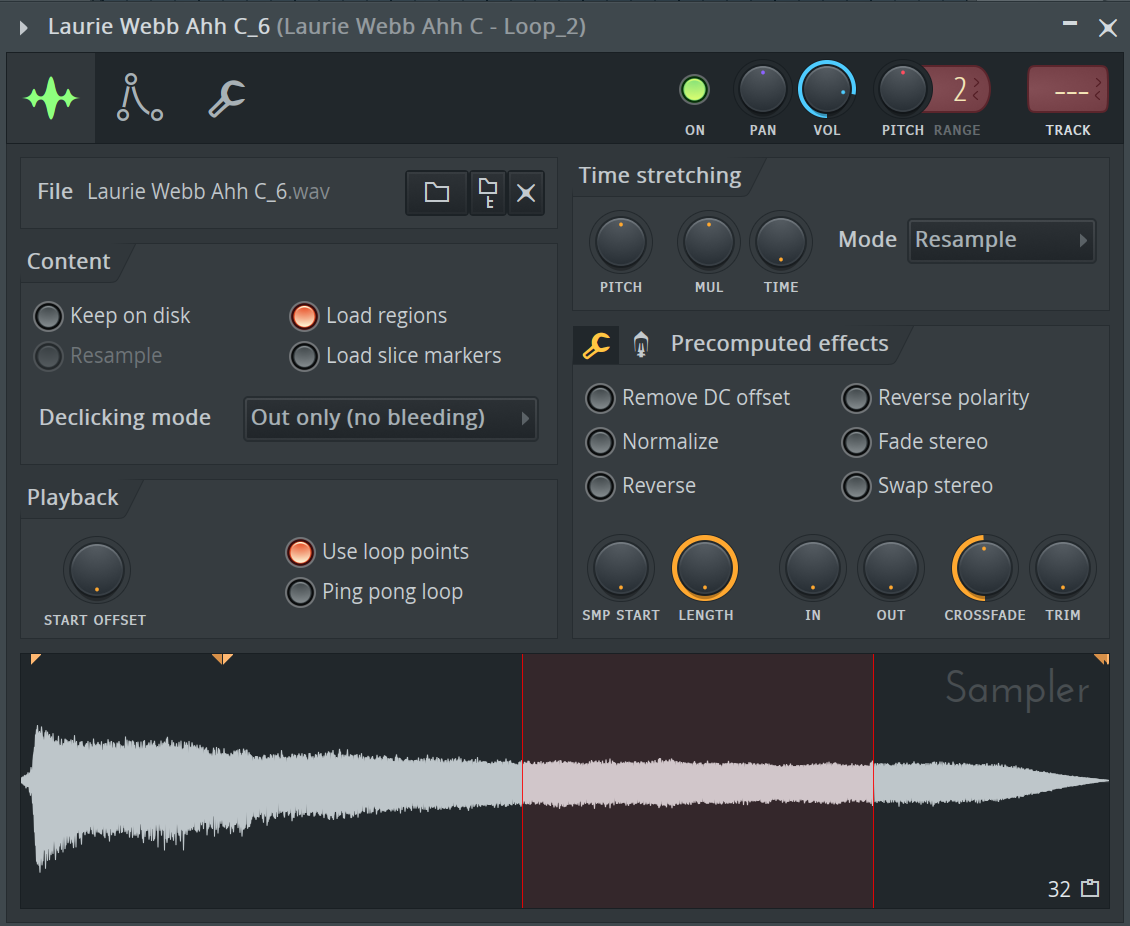The image size is (1130, 926).
Task: Click the end region marker at waveform right
Action: pyautogui.click(x=1101, y=659)
